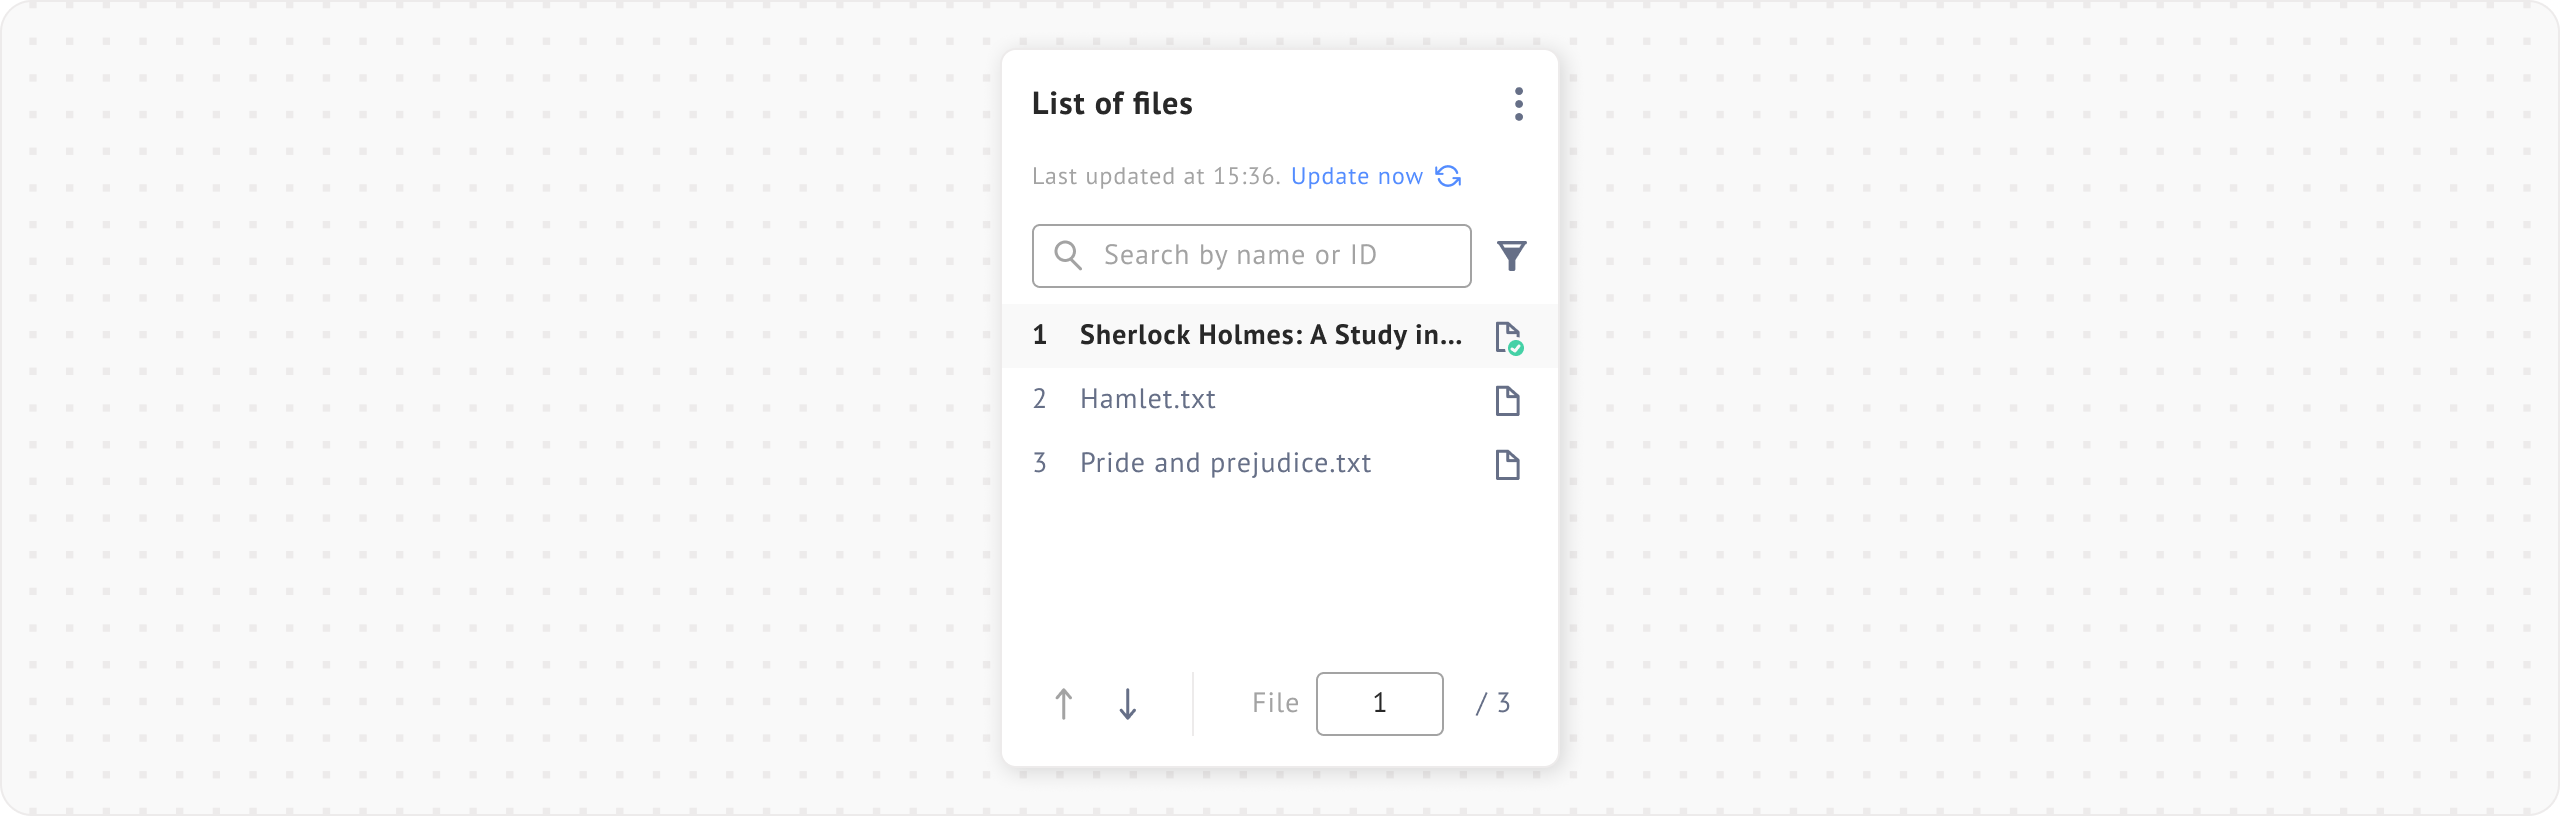Open the filter funnel icon
Image resolution: width=2560 pixels, height=816 pixels.
[1511, 256]
